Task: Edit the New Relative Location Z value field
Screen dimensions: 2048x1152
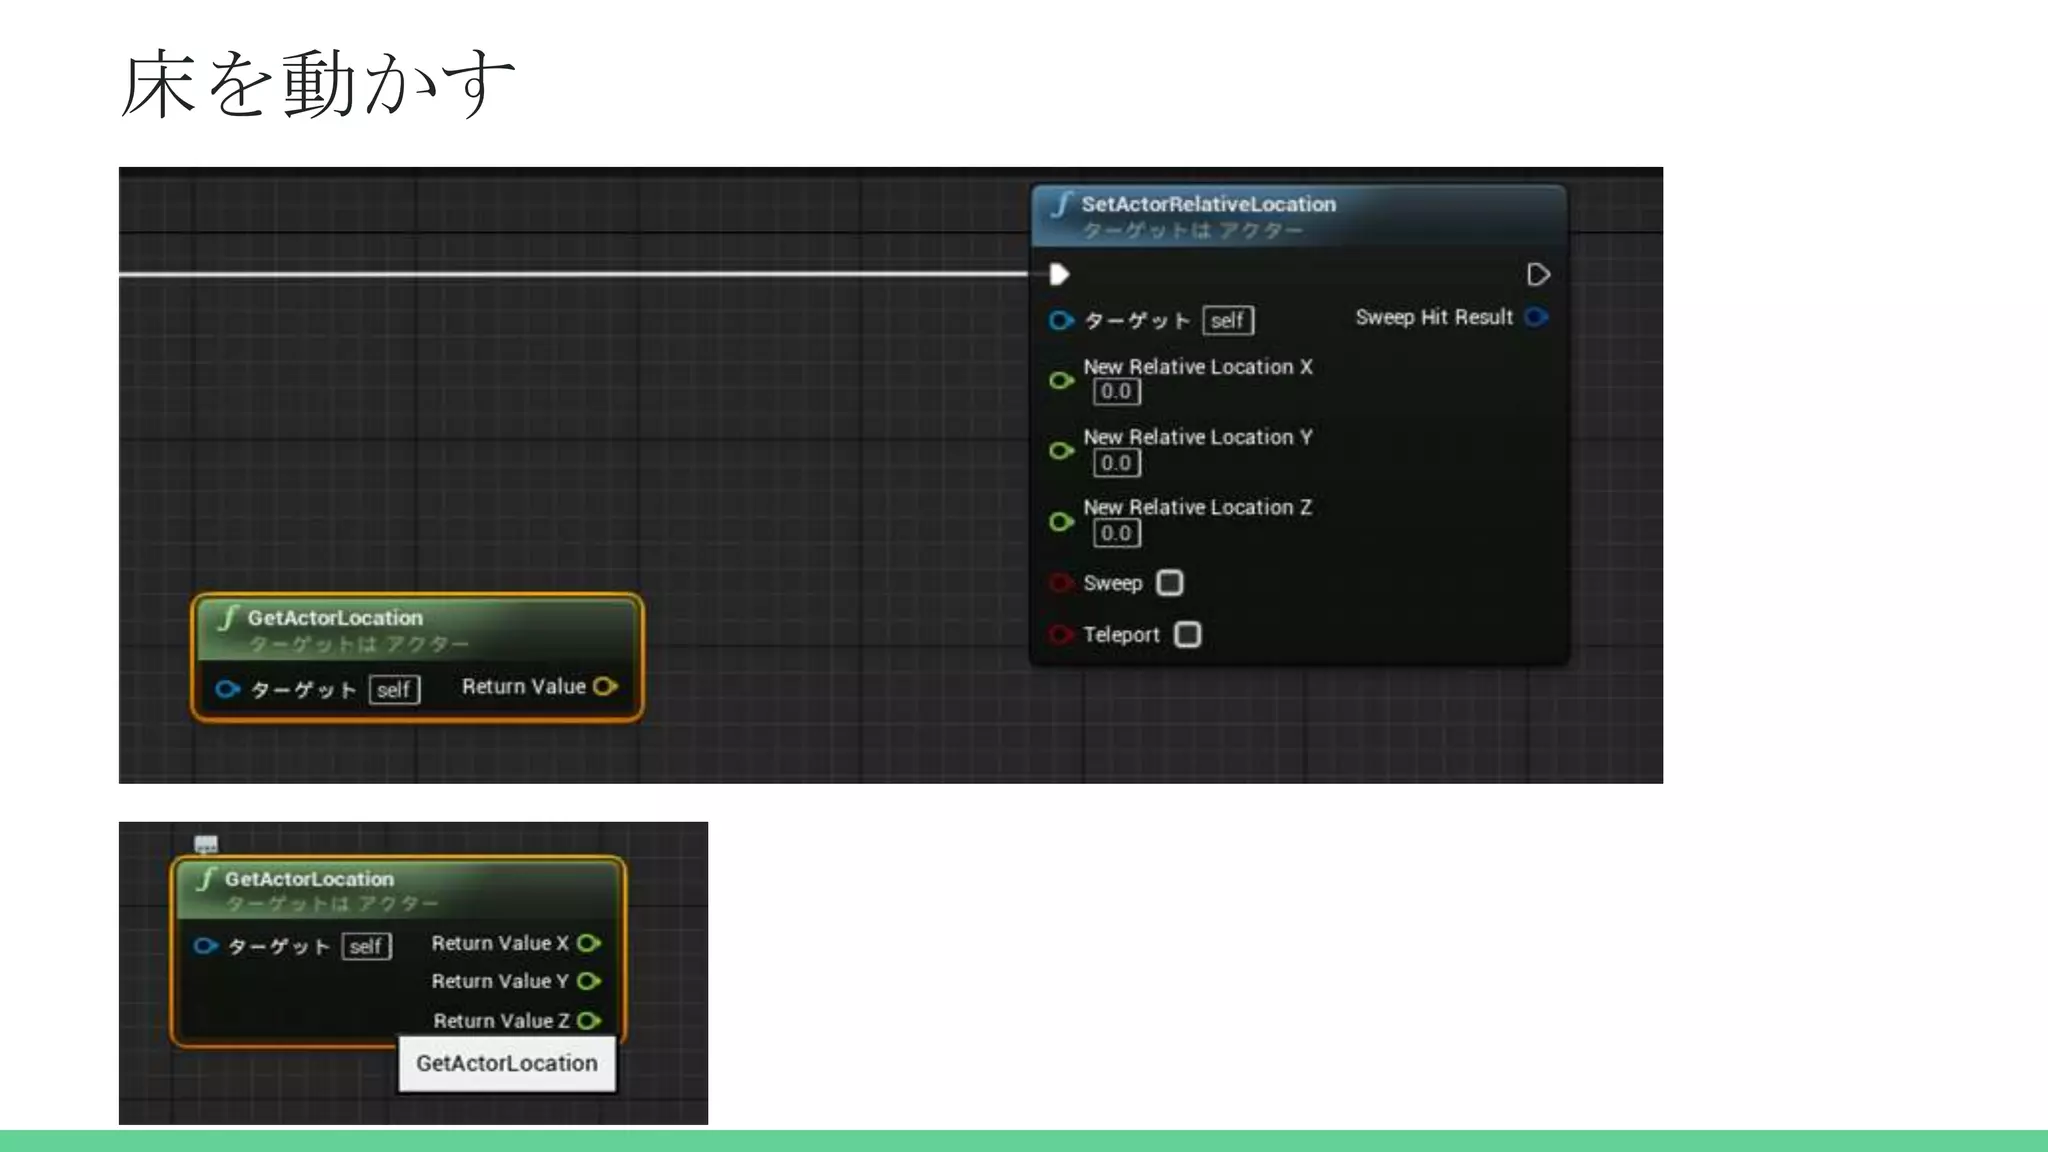Action: (x=1116, y=533)
